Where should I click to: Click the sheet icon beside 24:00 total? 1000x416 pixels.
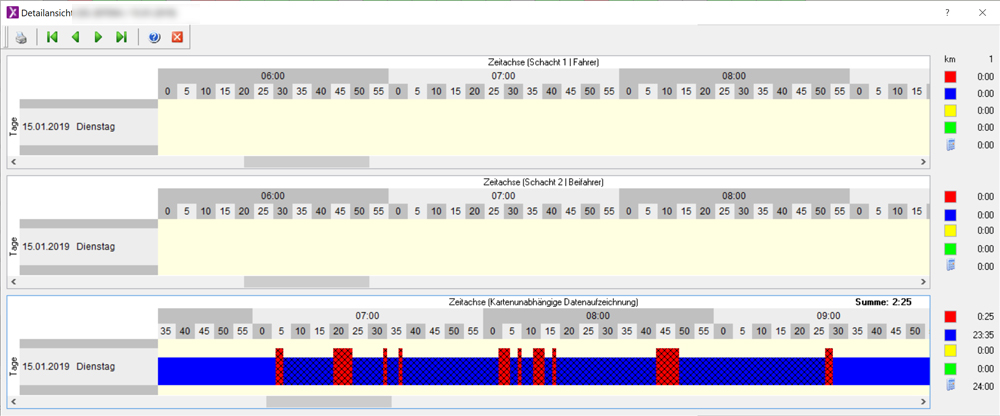point(951,385)
